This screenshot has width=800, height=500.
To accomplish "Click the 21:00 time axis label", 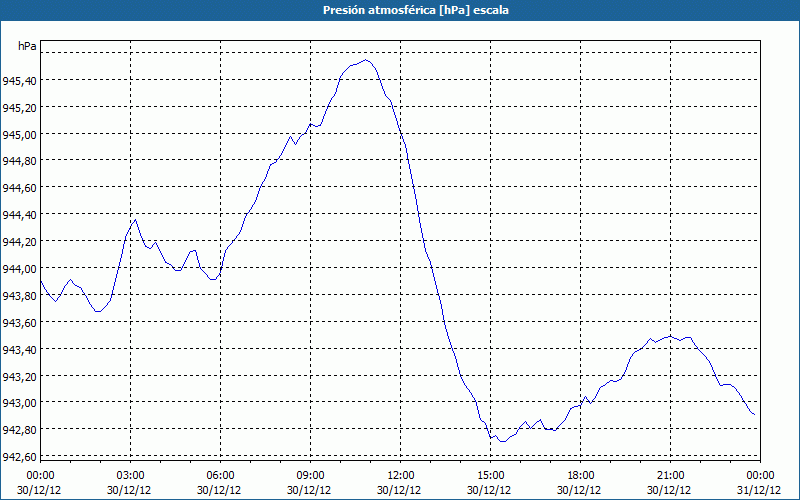I will pos(670,476).
